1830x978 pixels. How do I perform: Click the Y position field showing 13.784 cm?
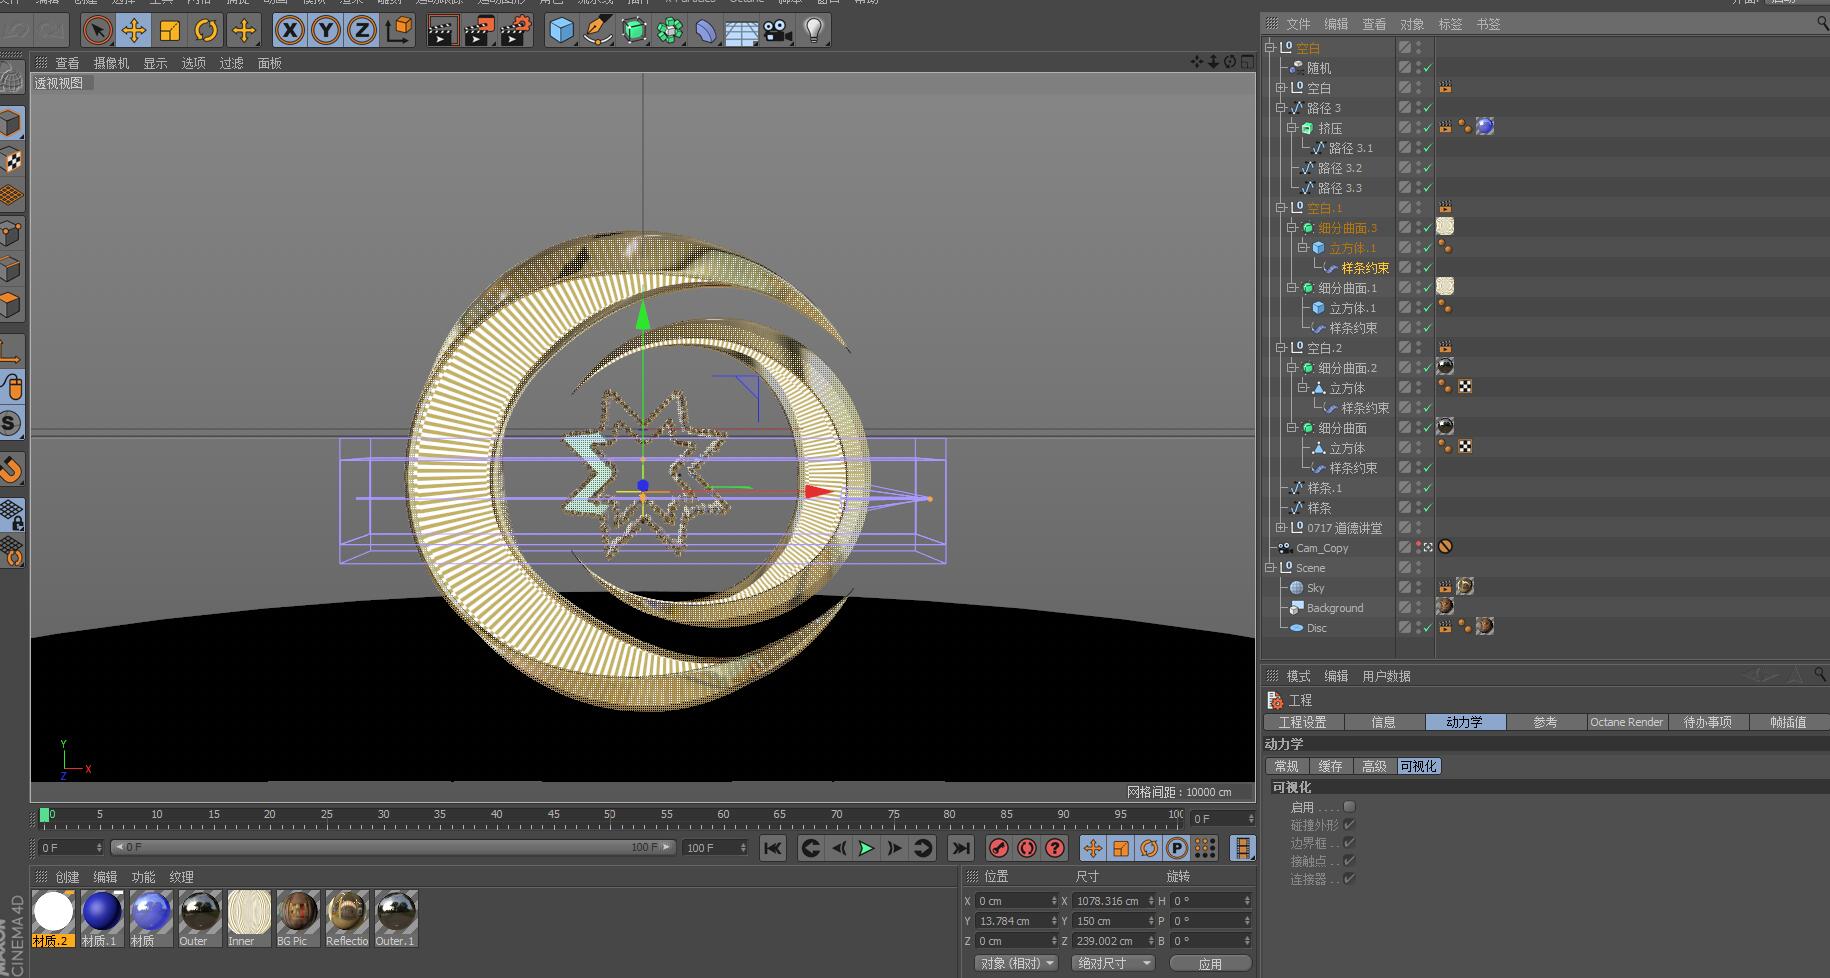pyautogui.click(x=1015, y=921)
